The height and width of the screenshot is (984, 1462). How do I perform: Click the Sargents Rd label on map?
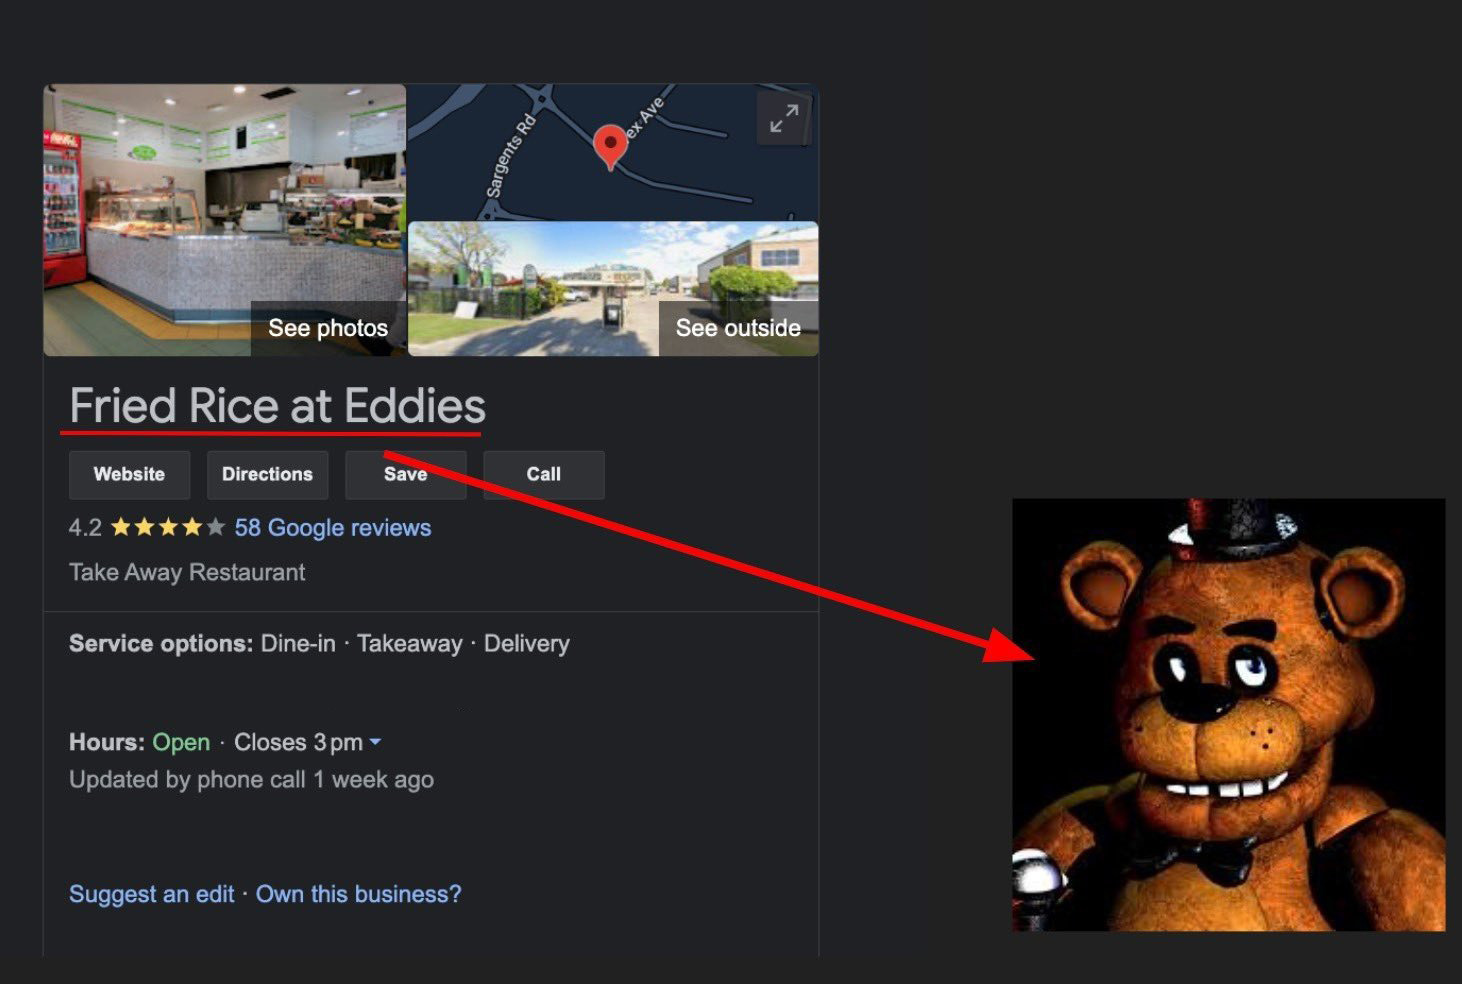(x=510, y=157)
